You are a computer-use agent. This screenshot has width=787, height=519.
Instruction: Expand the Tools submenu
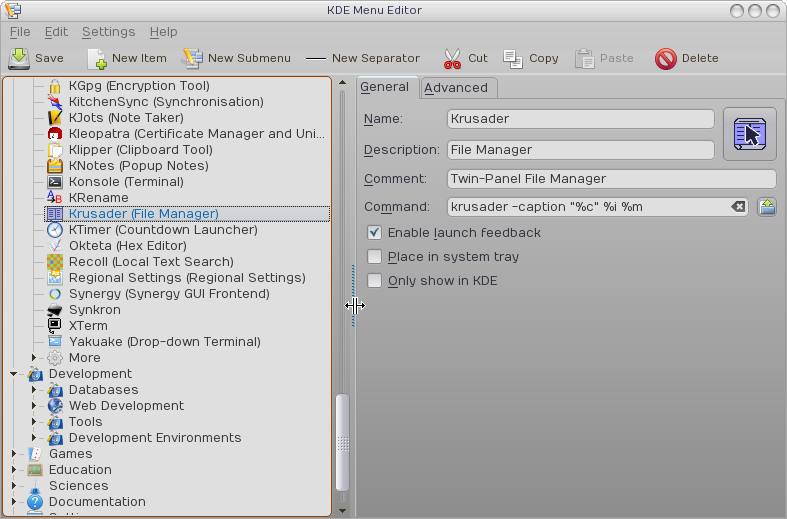[x=34, y=422]
